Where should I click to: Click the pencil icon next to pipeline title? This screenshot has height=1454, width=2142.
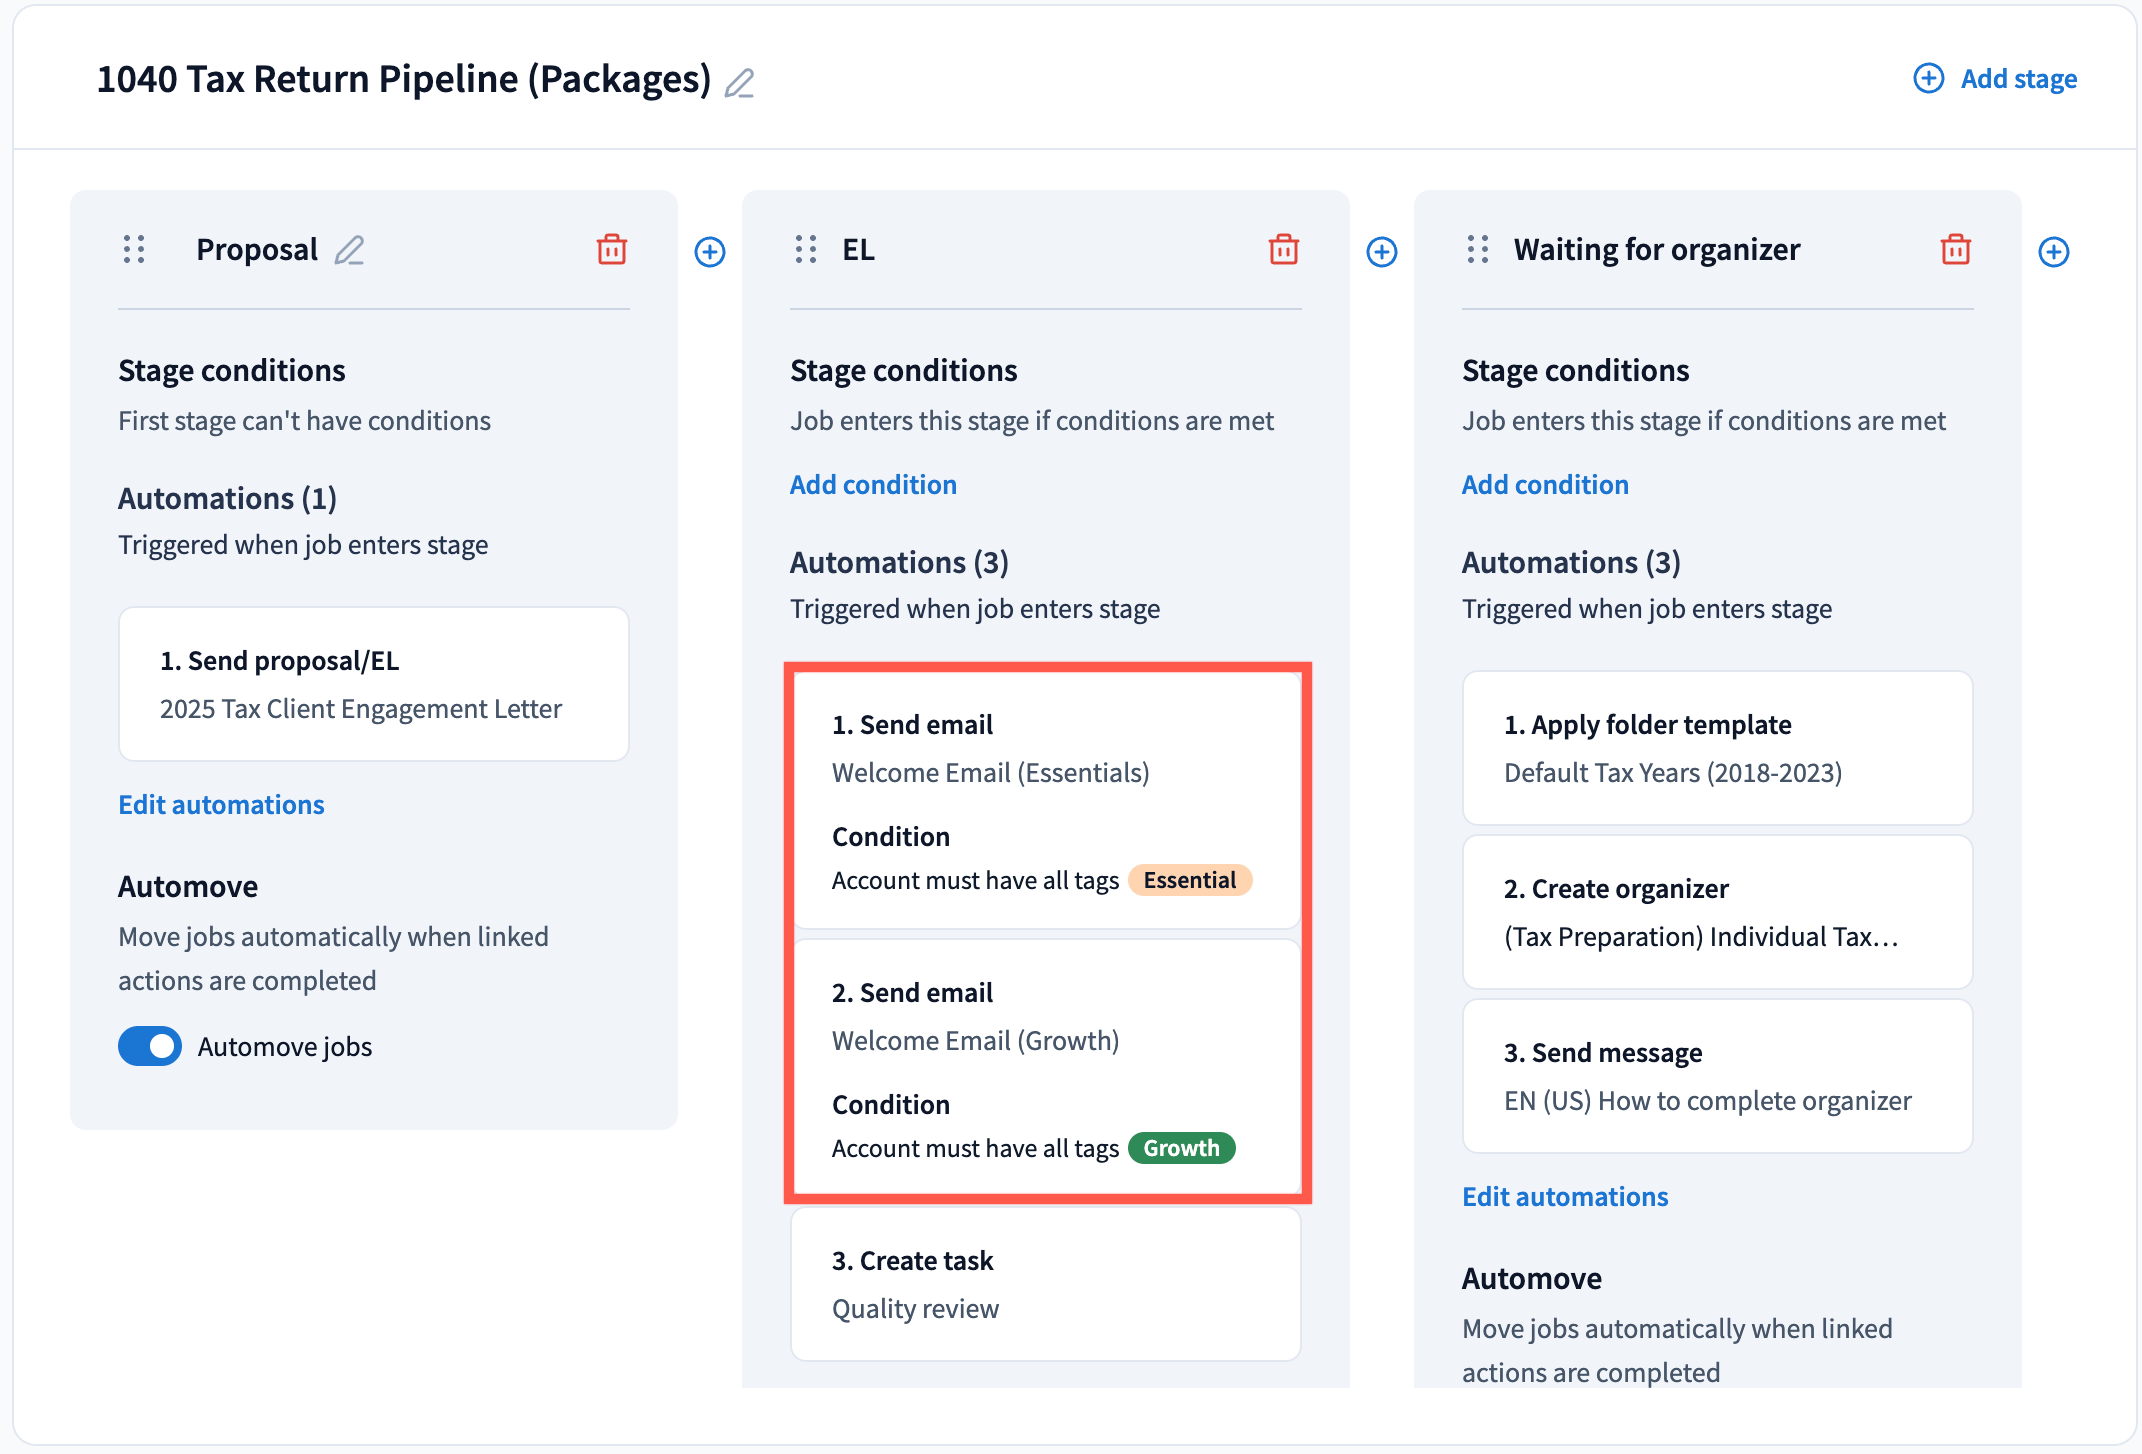pyautogui.click(x=739, y=82)
